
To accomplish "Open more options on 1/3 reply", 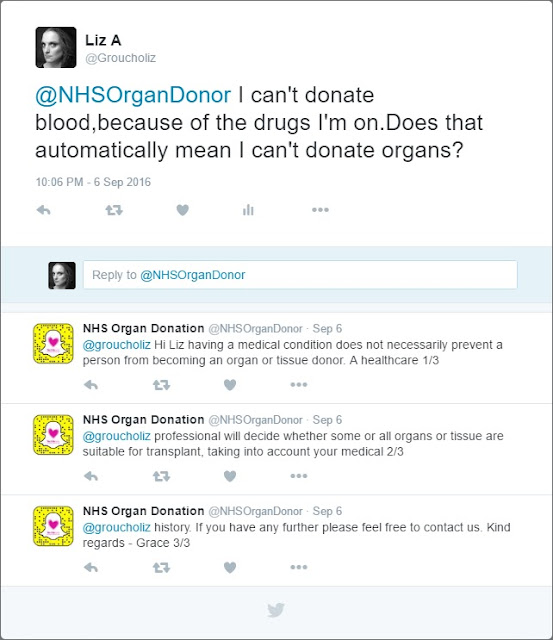I will 299,384.
